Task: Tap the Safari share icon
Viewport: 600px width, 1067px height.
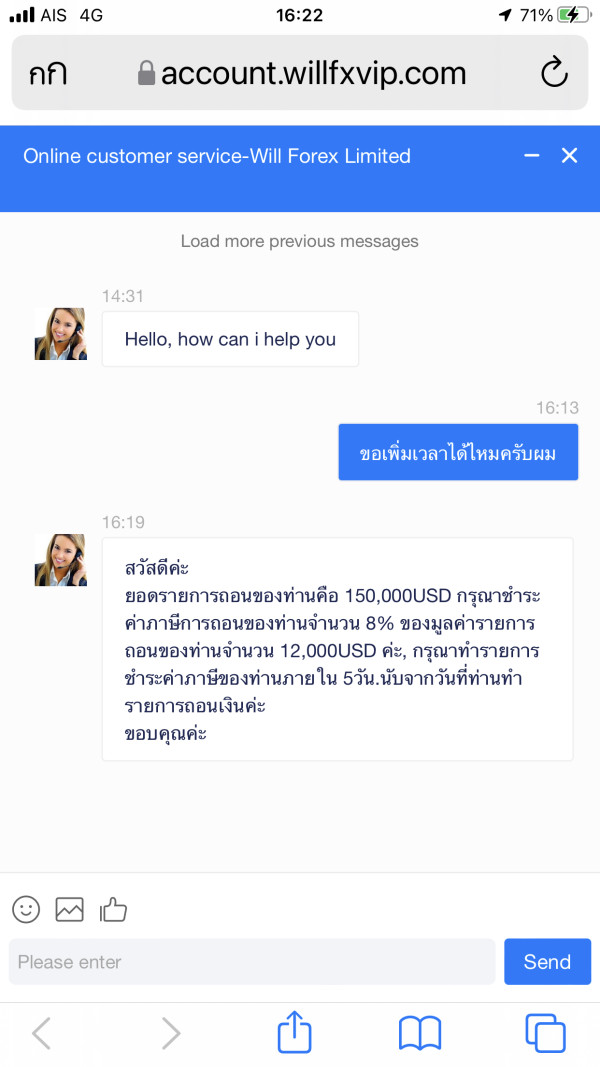Action: tap(294, 1032)
